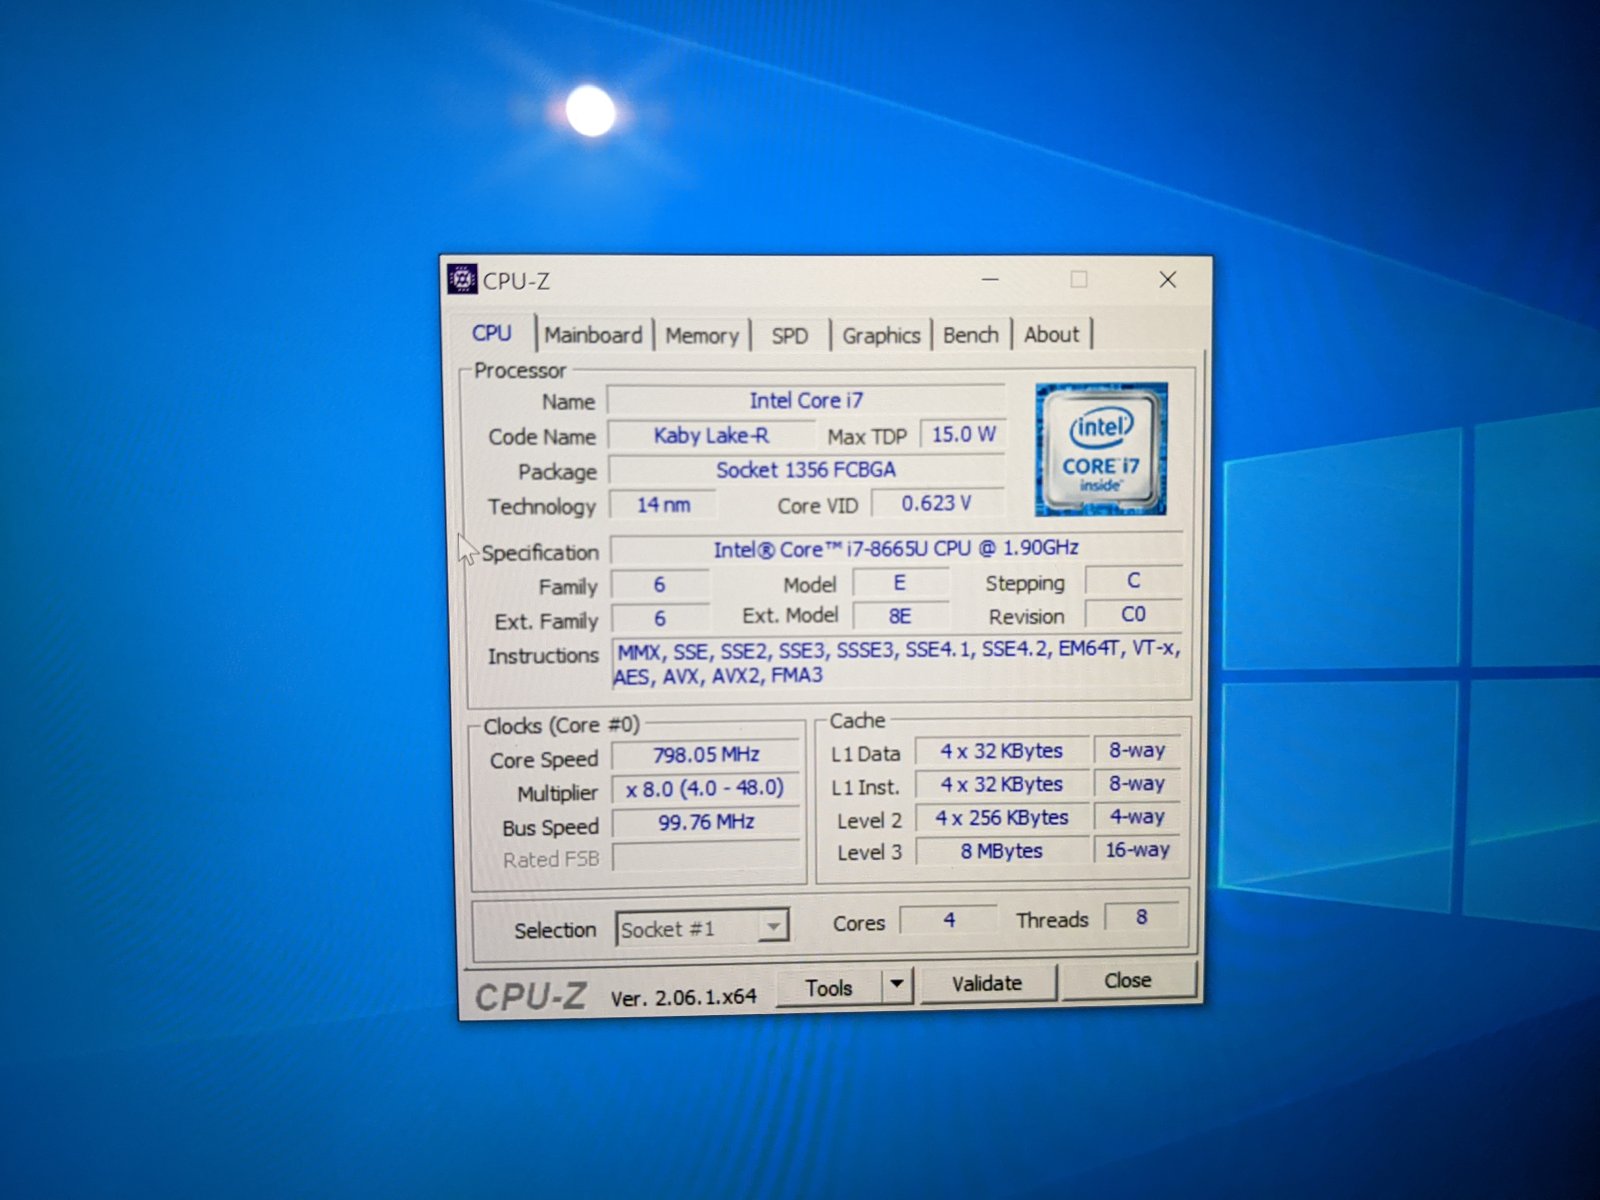The width and height of the screenshot is (1600, 1200).
Task: Click the Code Name value 'Kaby Lake-R'
Action: pos(711,435)
